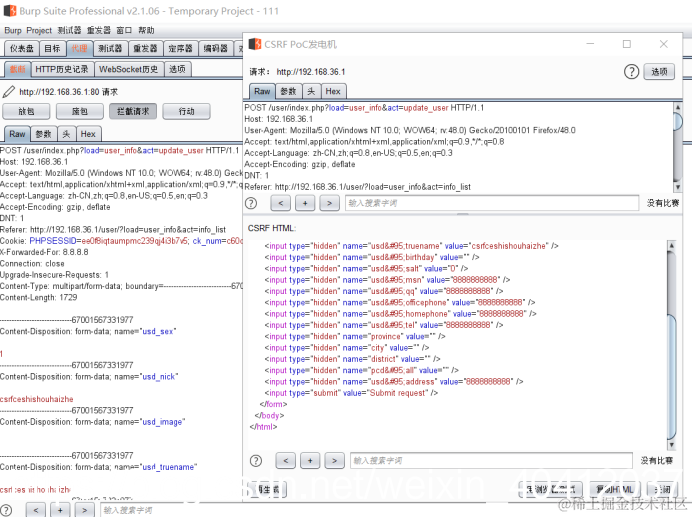Click next match button in main window bottom
This screenshot has width=693, height=517.
84,510
